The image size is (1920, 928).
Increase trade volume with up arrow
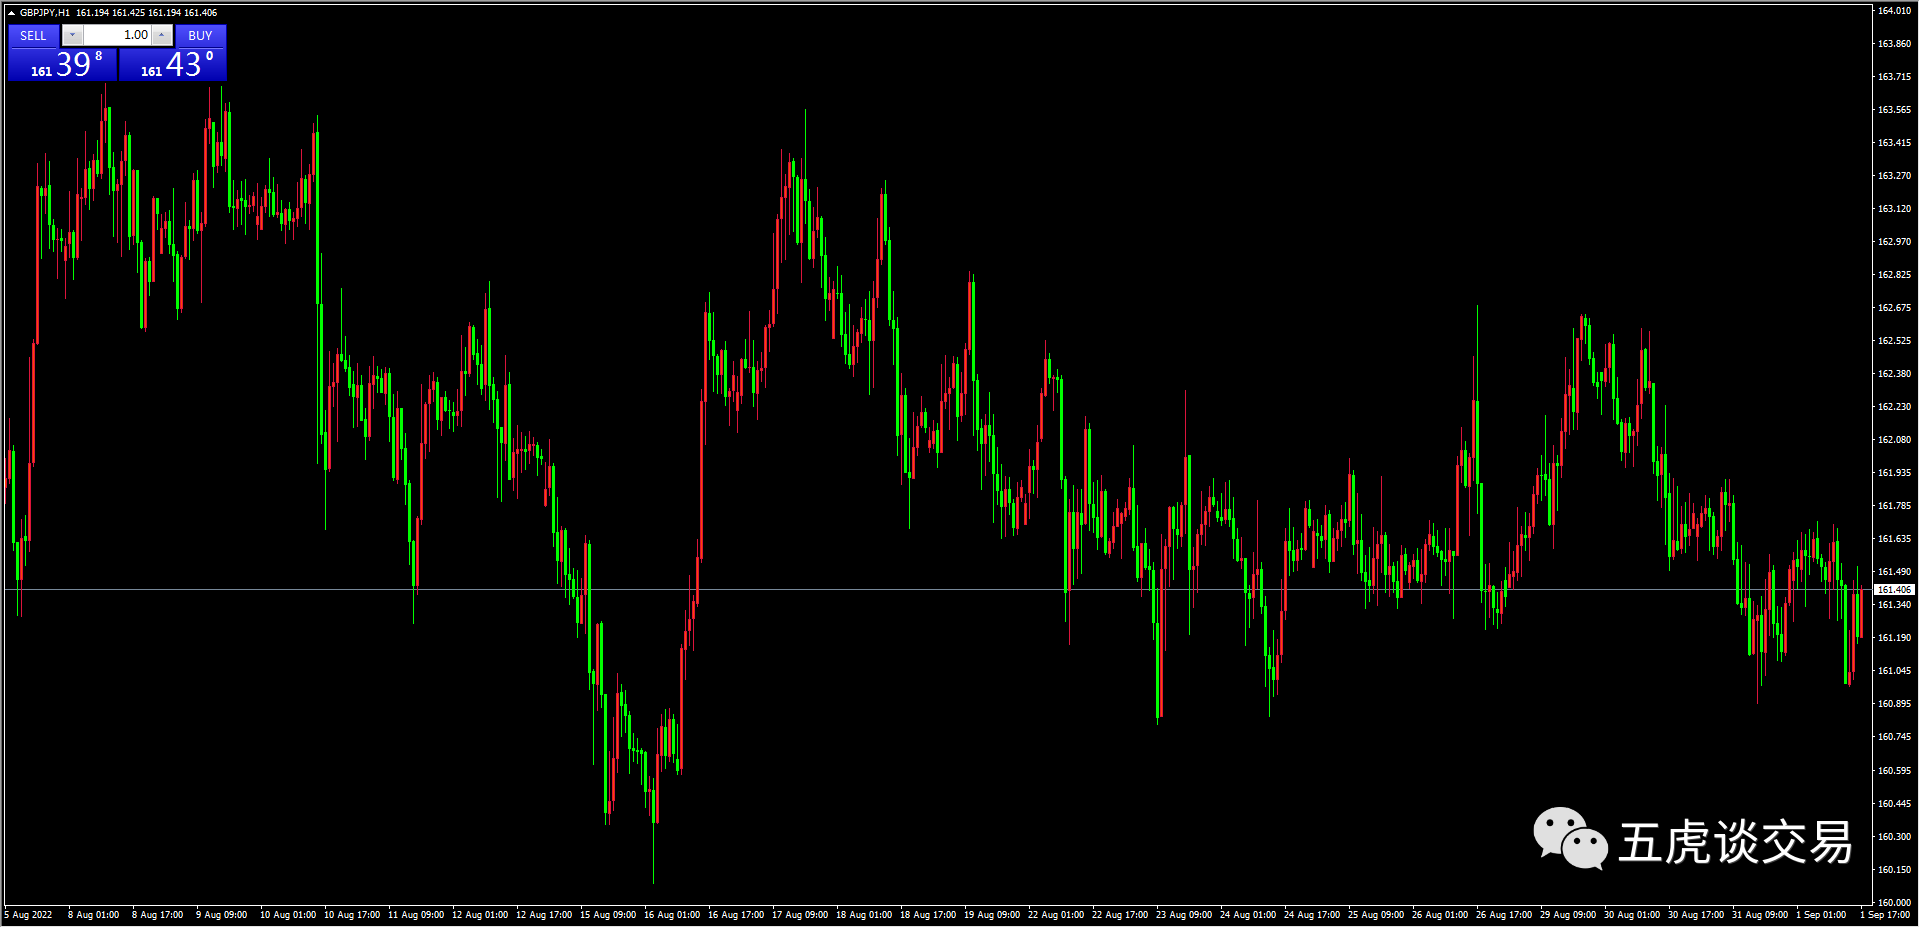pyautogui.click(x=162, y=35)
